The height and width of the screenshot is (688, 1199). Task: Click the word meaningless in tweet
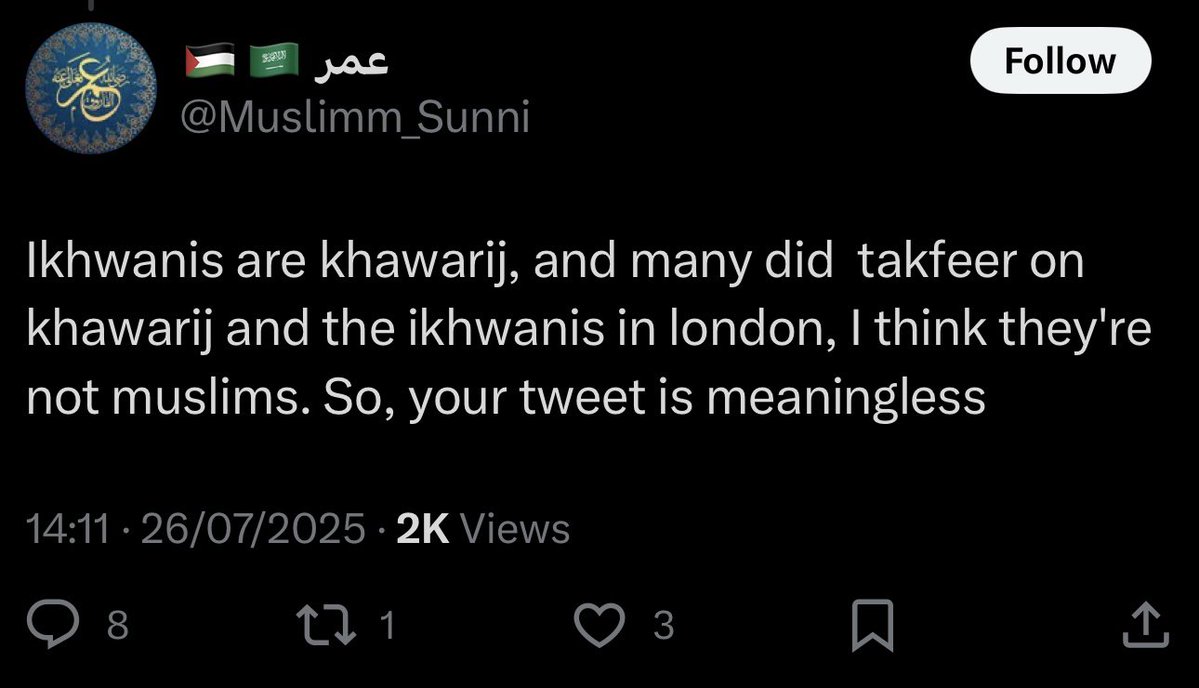pyautogui.click(x=846, y=399)
